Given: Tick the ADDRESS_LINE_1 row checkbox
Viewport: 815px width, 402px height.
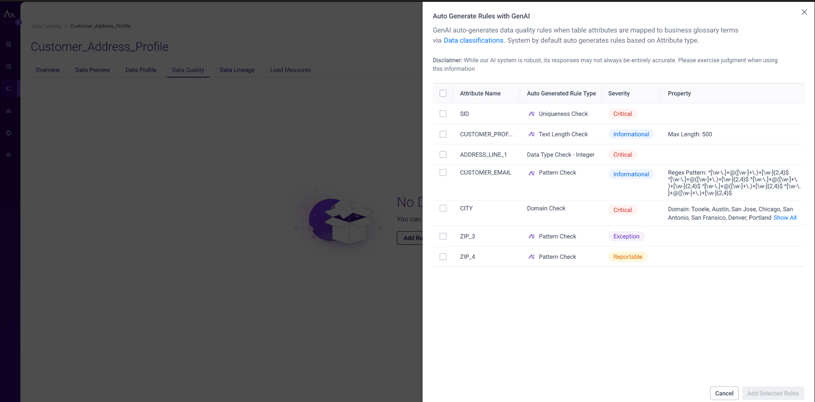Looking at the screenshot, I should tap(443, 155).
